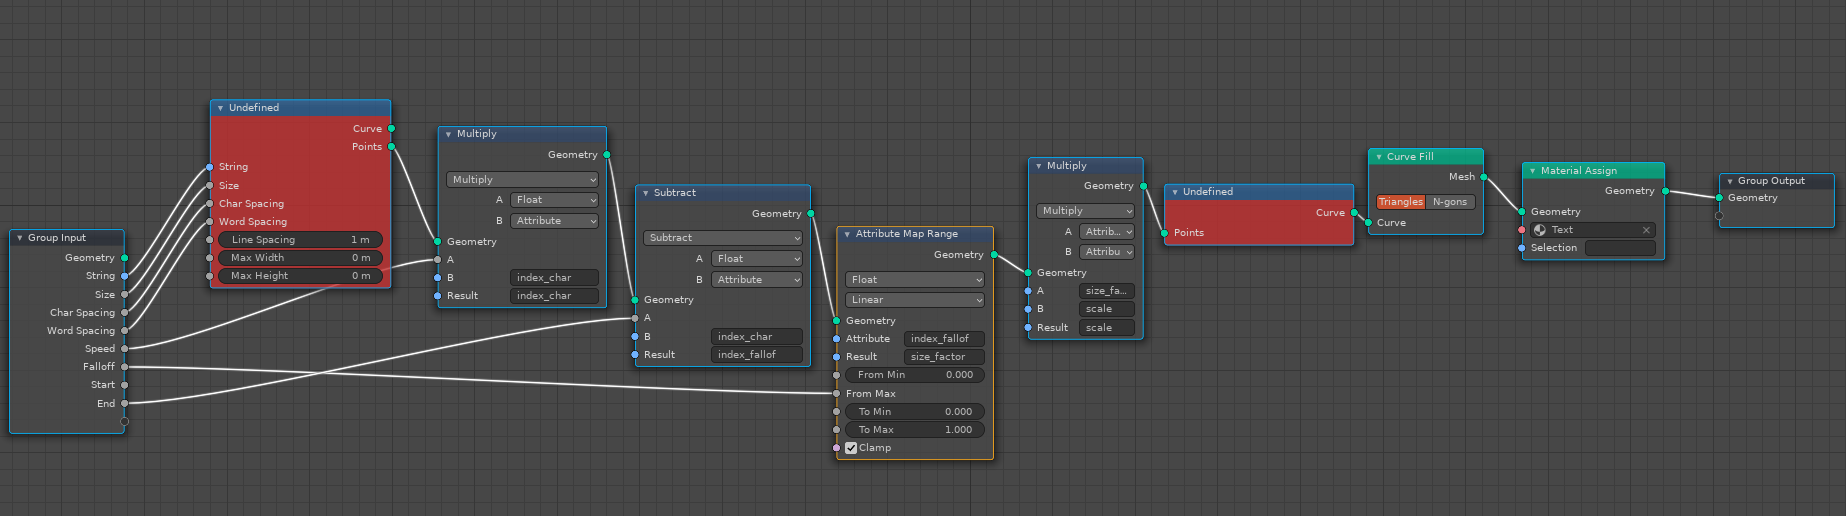Screen dimensions: 1846x516
Task: Open the A Float dropdown on the index_char Multiply node
Action: coord(554,200)
